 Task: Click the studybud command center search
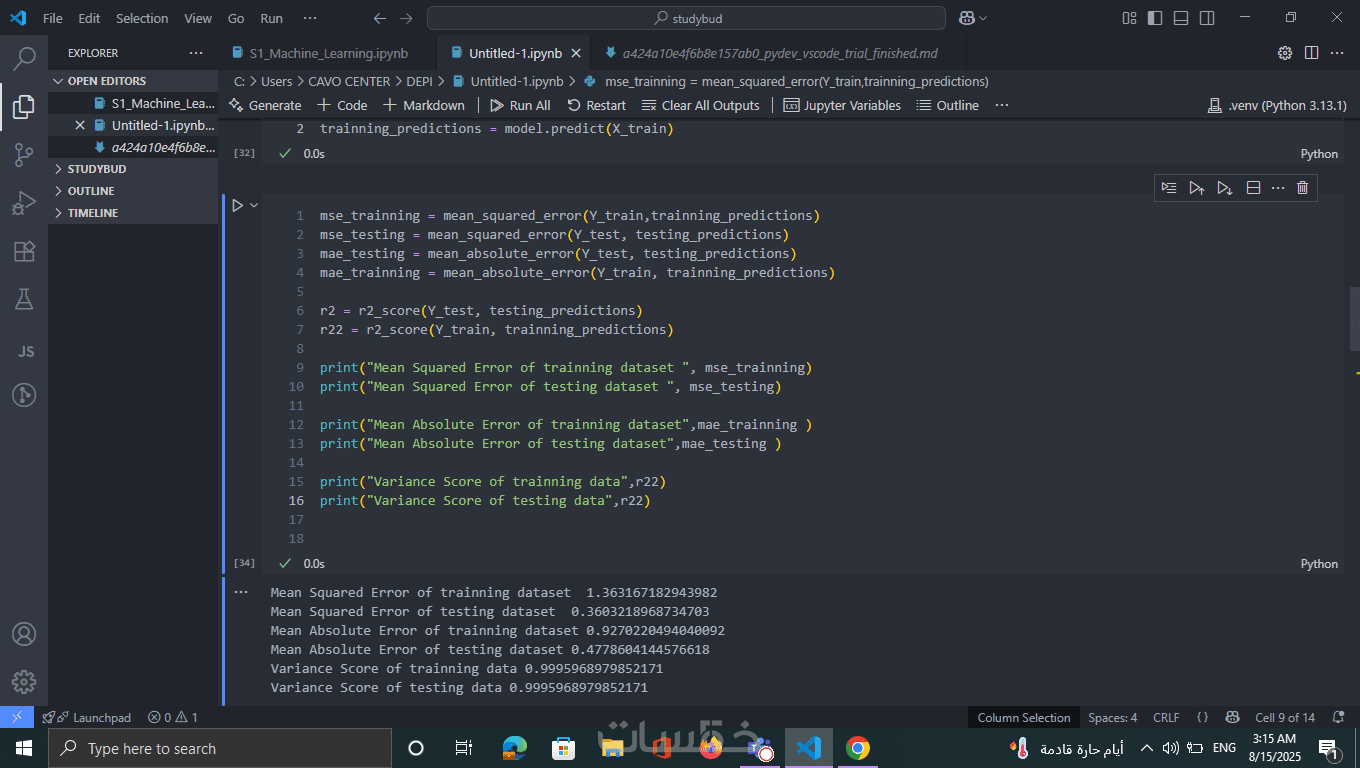click(x=686, y=18)
